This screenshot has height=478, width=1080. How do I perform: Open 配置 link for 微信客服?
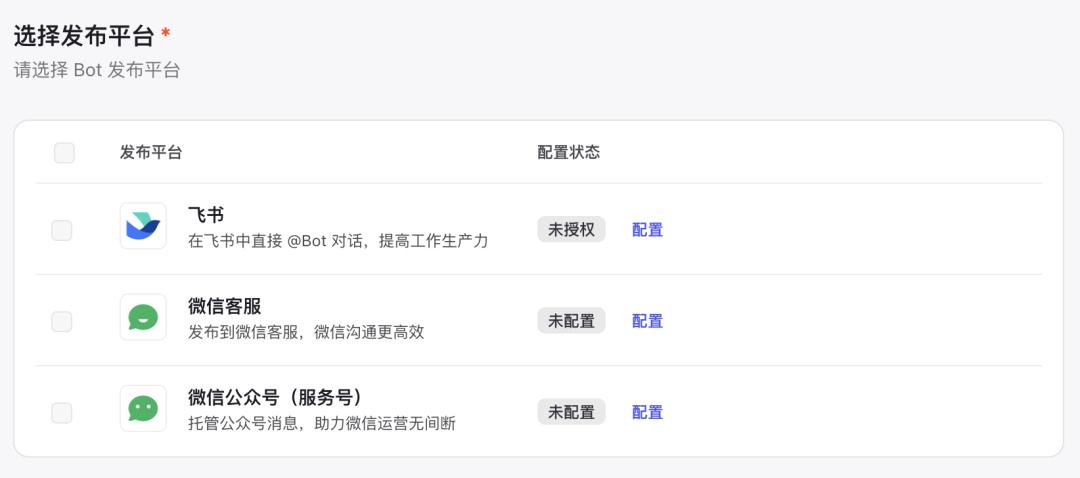coord(647,321)
